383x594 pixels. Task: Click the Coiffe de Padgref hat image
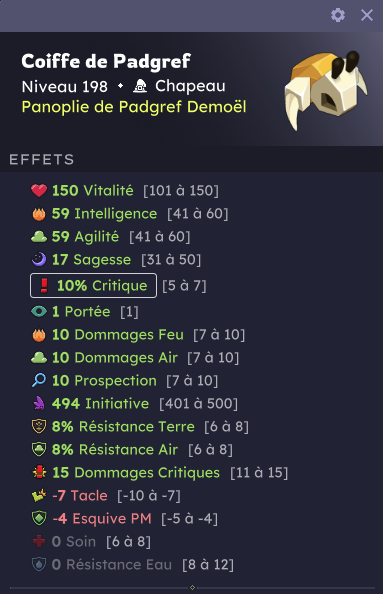(325, 90)
